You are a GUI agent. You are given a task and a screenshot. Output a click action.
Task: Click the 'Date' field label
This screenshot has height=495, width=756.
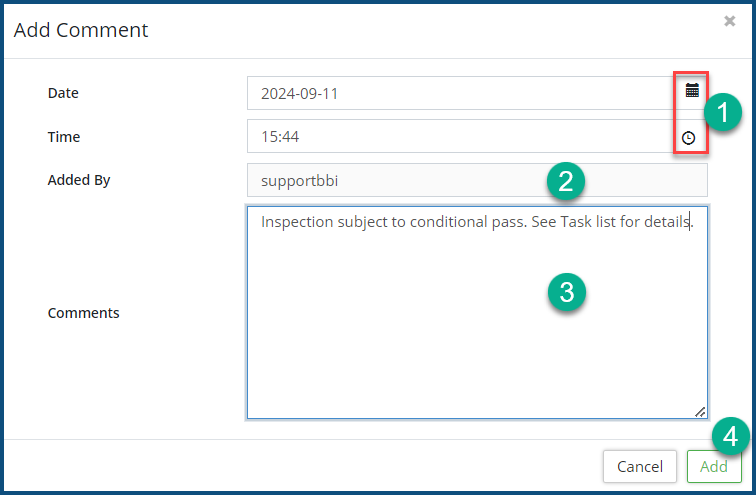click(x=63, y=93)
